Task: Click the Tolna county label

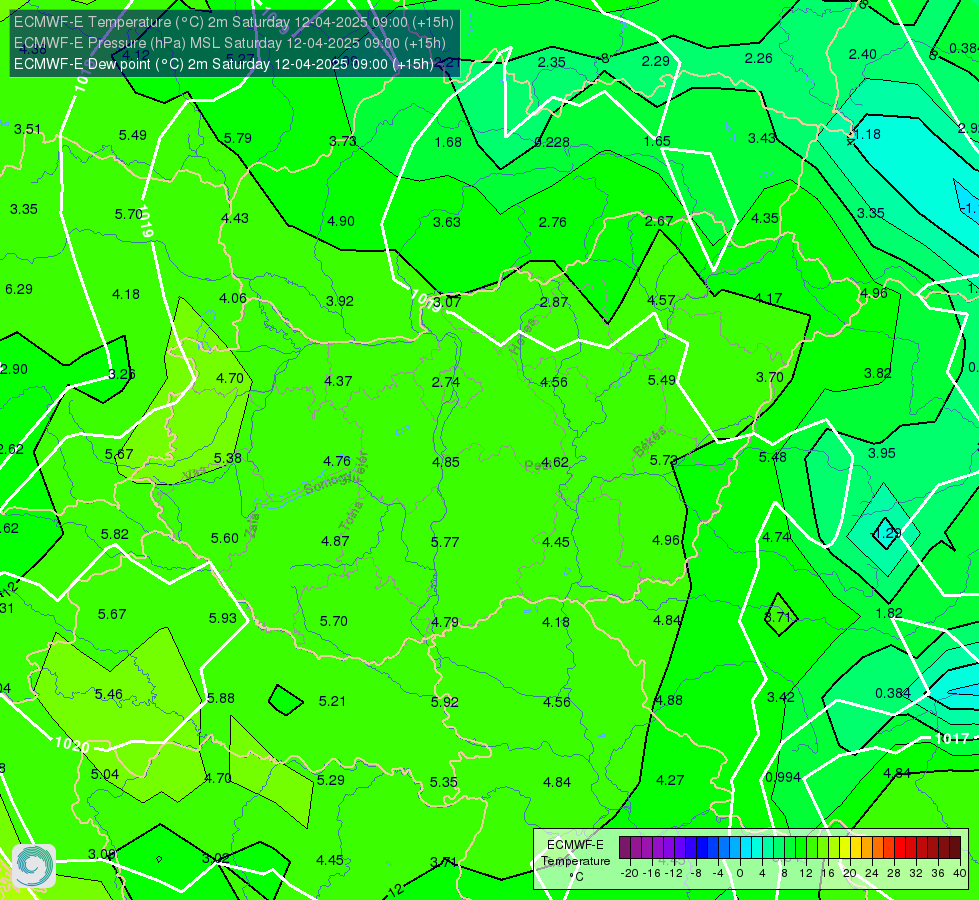Action: point(351,516)
